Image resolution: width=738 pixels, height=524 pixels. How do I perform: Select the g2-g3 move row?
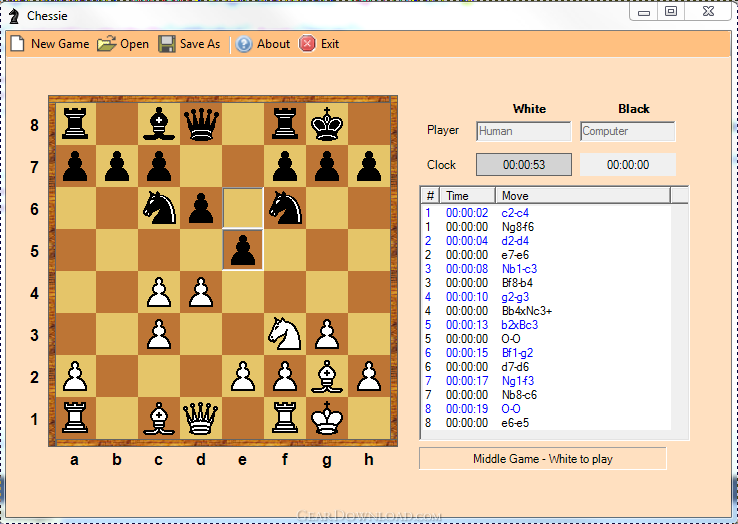click(x=546, y=297)
